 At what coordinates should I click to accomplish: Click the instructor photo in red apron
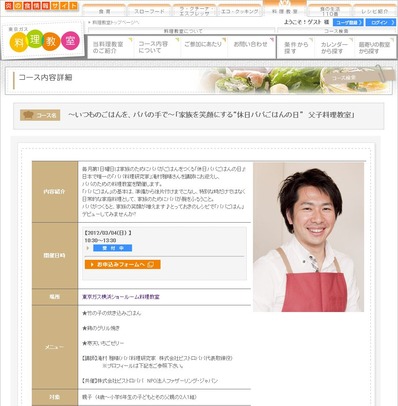[x=308, y=237]
